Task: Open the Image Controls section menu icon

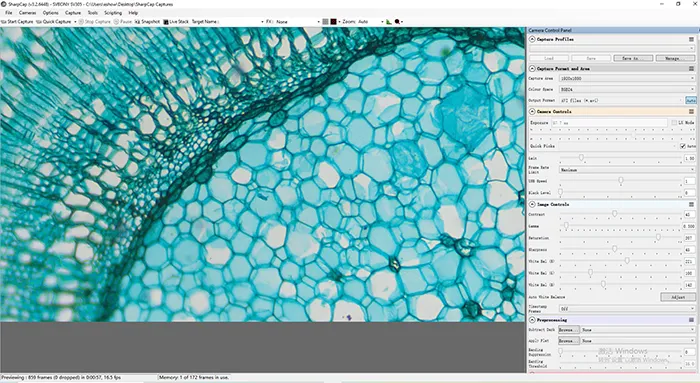Action: 691,204
